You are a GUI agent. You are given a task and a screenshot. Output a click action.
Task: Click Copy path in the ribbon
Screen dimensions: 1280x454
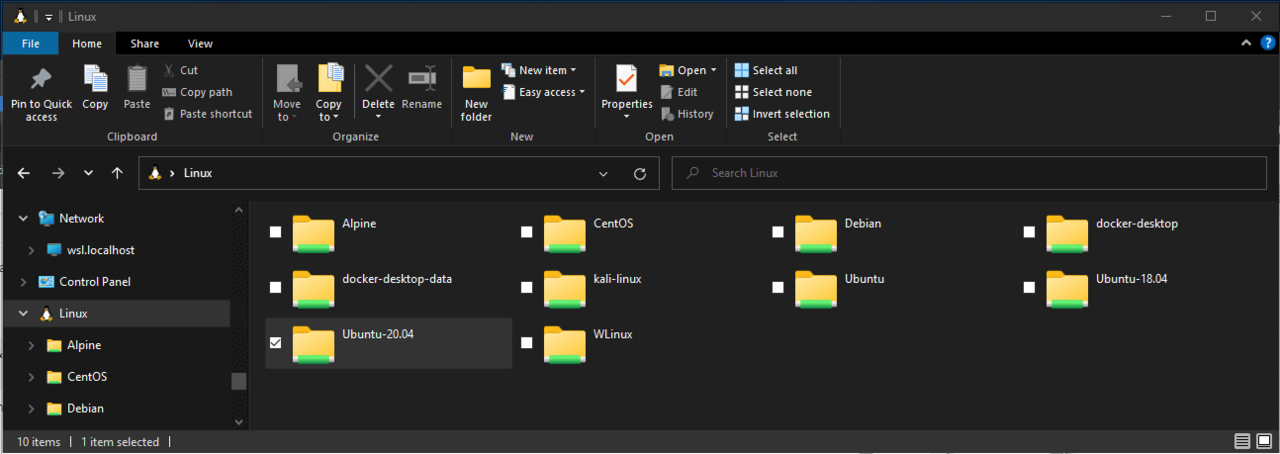click(x=197, y=92)
